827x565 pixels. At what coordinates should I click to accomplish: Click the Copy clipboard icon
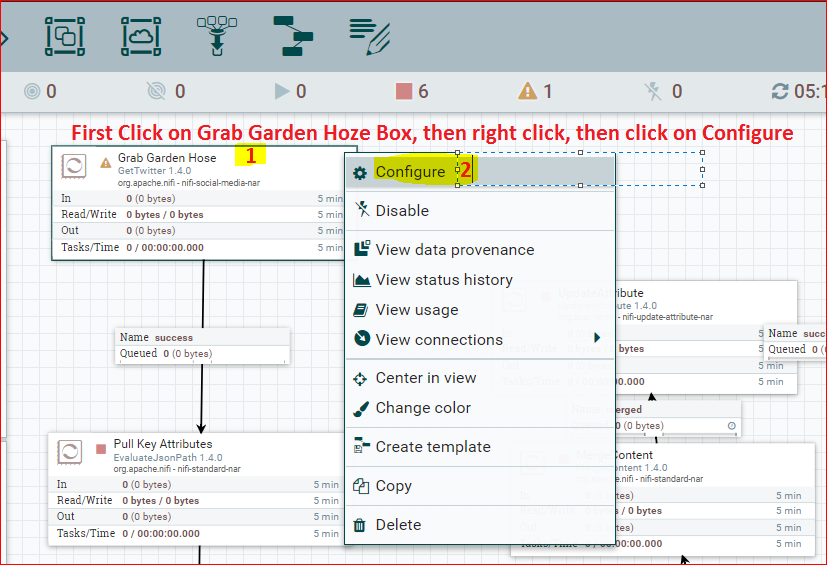(x=361, y=486)
